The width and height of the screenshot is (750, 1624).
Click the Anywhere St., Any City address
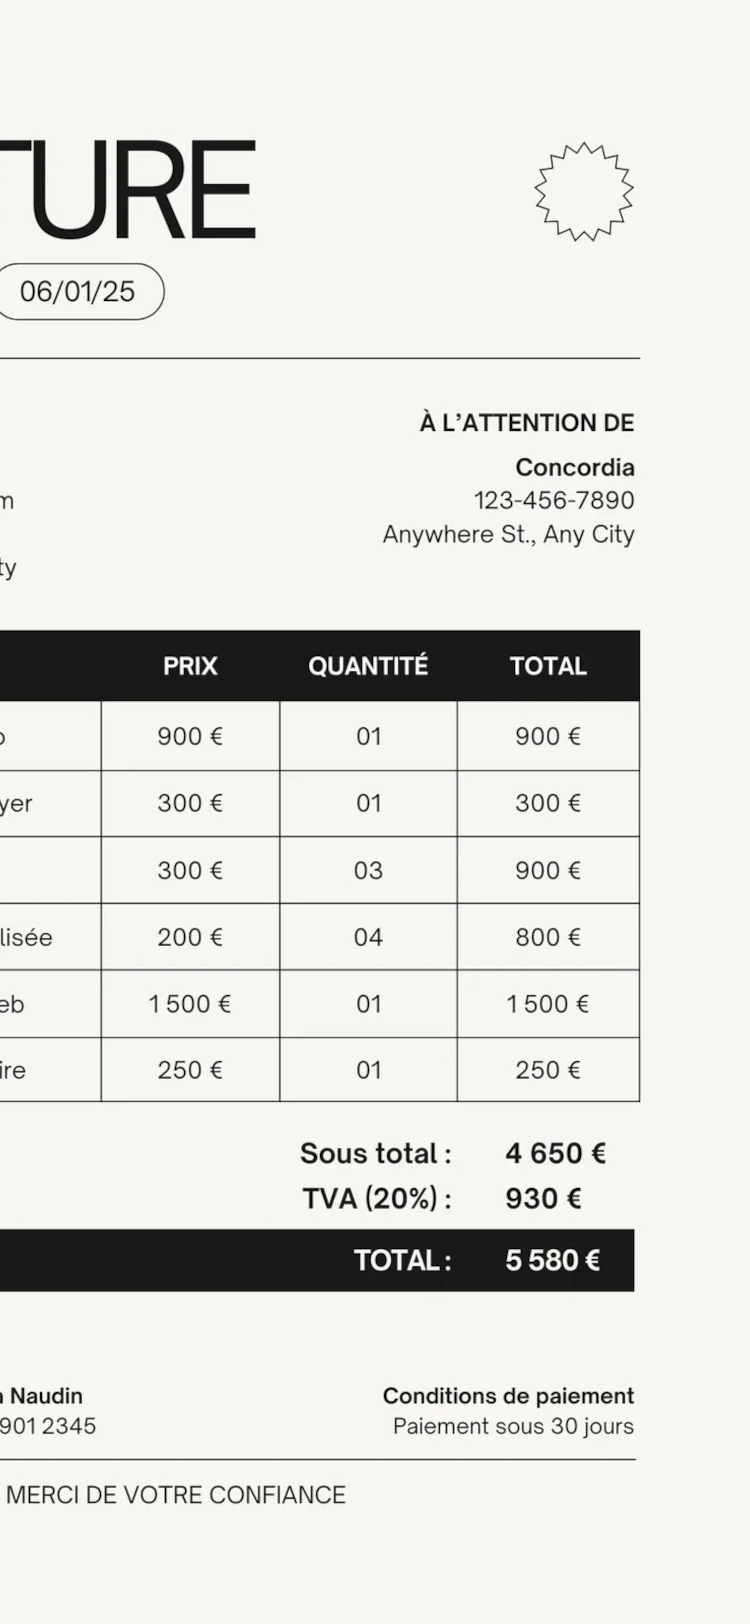point(508,534)
